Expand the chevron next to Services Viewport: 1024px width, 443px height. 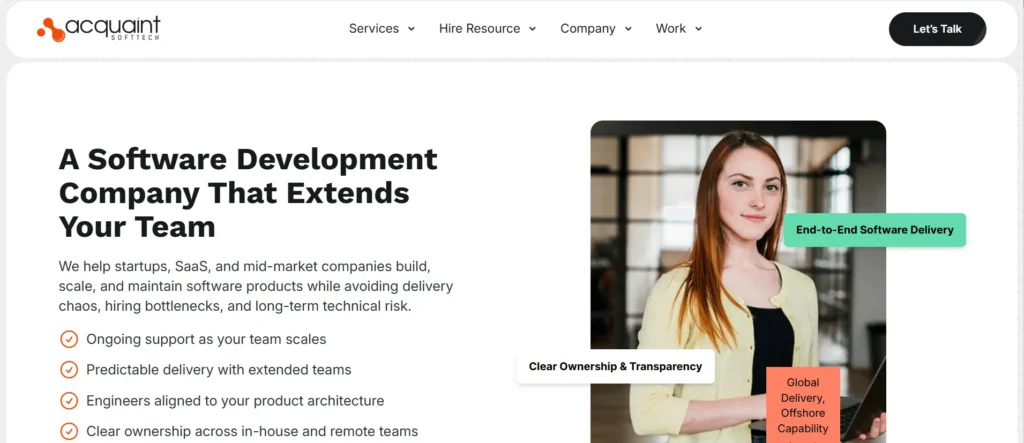click(411, 29)
